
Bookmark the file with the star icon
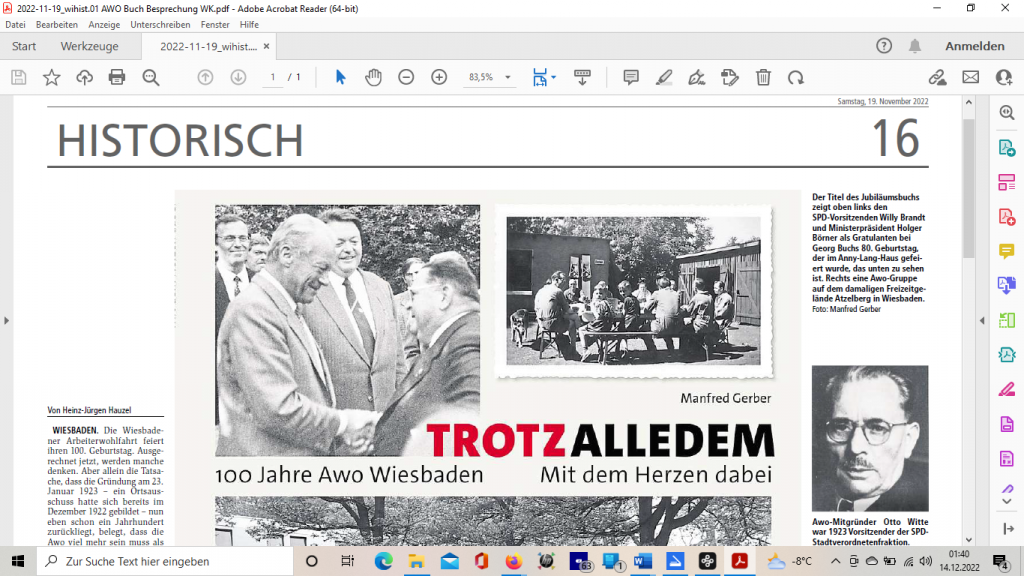point(51,77)
